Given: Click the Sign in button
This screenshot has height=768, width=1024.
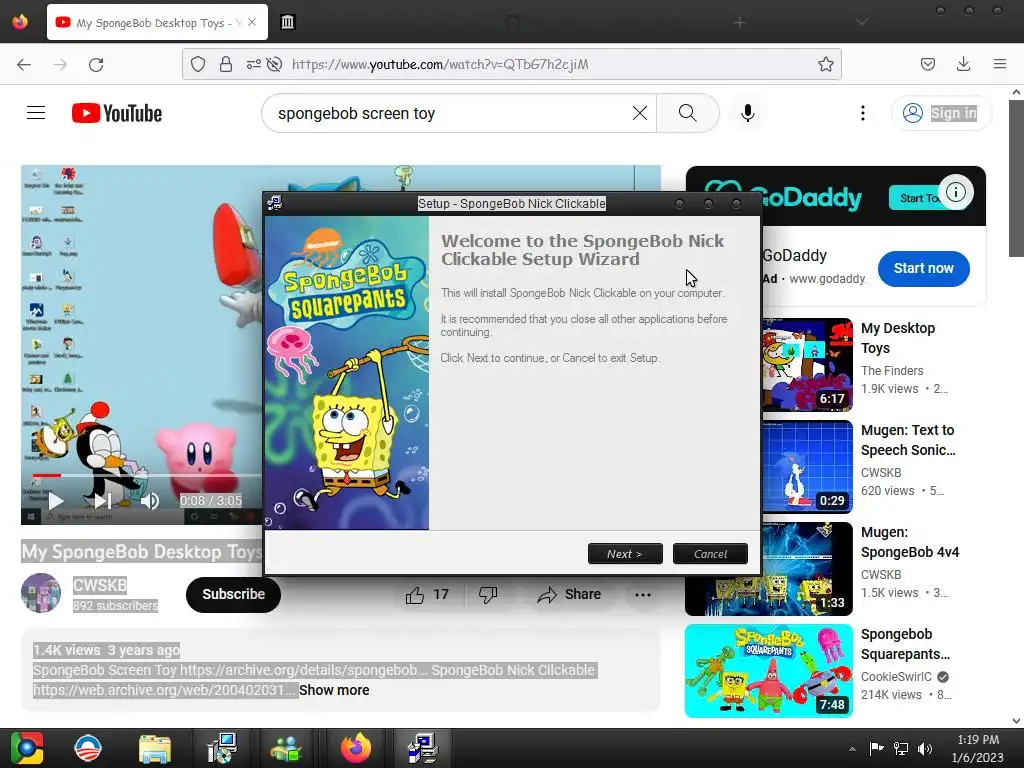Looking at the screenshot, I should click(x=942, y=113).
